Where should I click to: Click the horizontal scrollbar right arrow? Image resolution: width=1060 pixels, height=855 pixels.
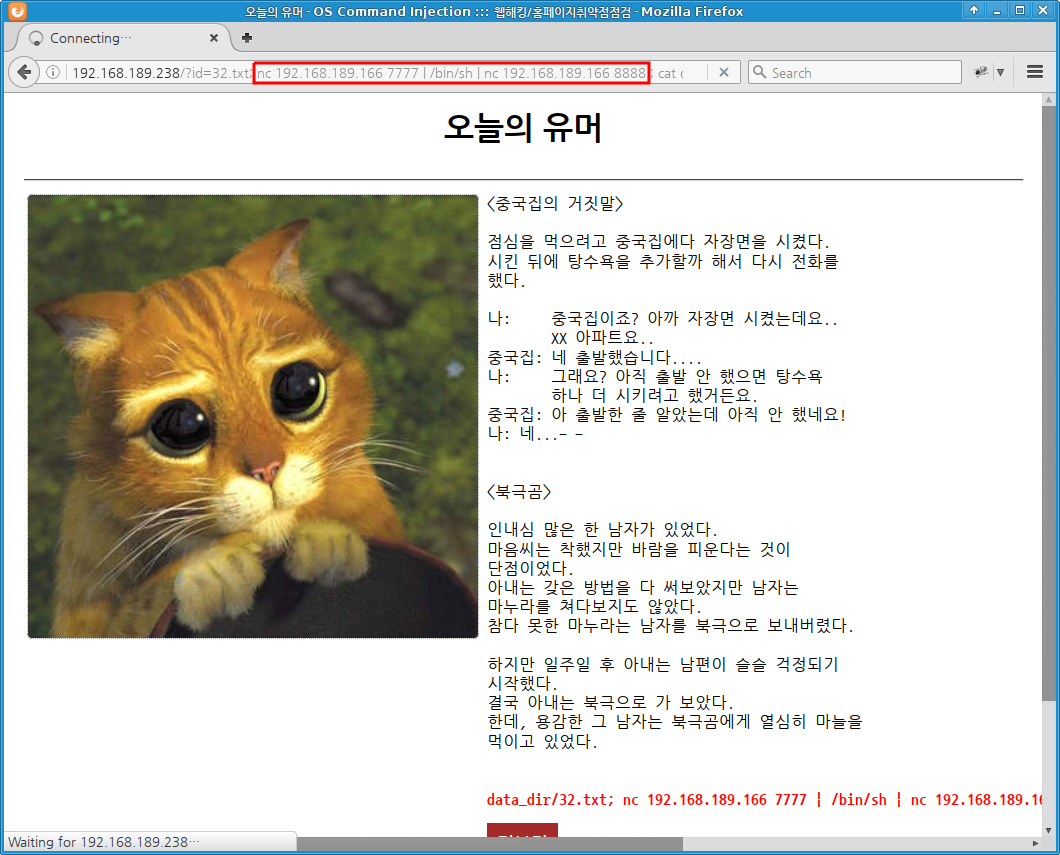pyautogui.click(x=1035, y=844)
